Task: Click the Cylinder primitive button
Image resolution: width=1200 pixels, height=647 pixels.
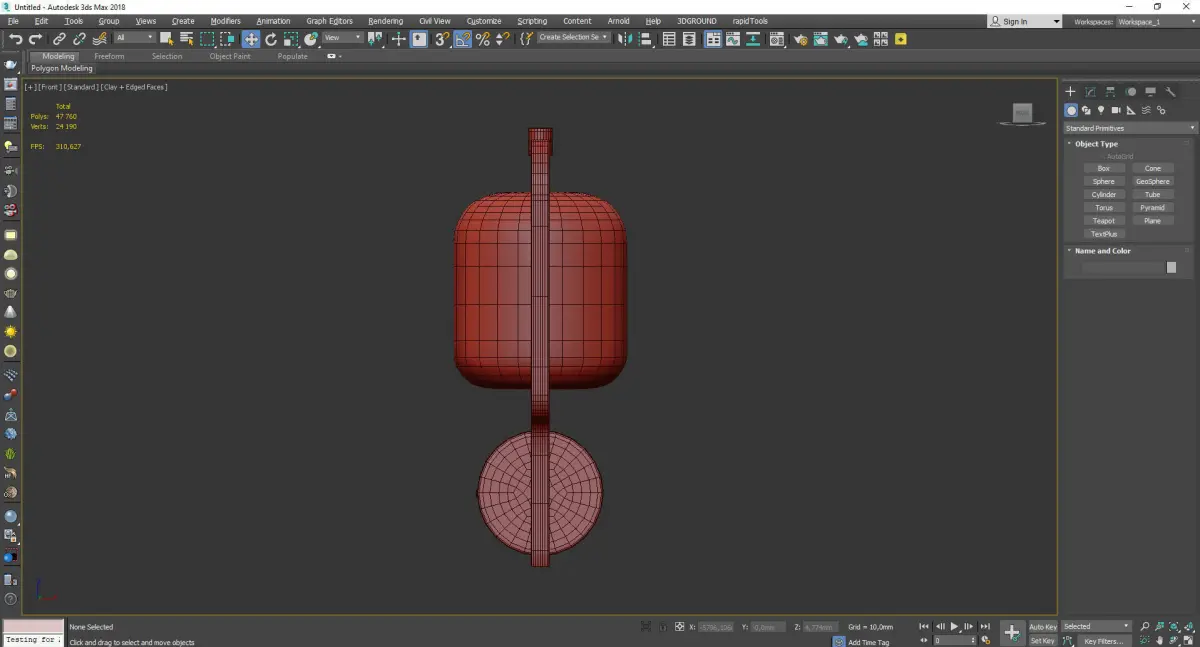Action: [1103, 195]
